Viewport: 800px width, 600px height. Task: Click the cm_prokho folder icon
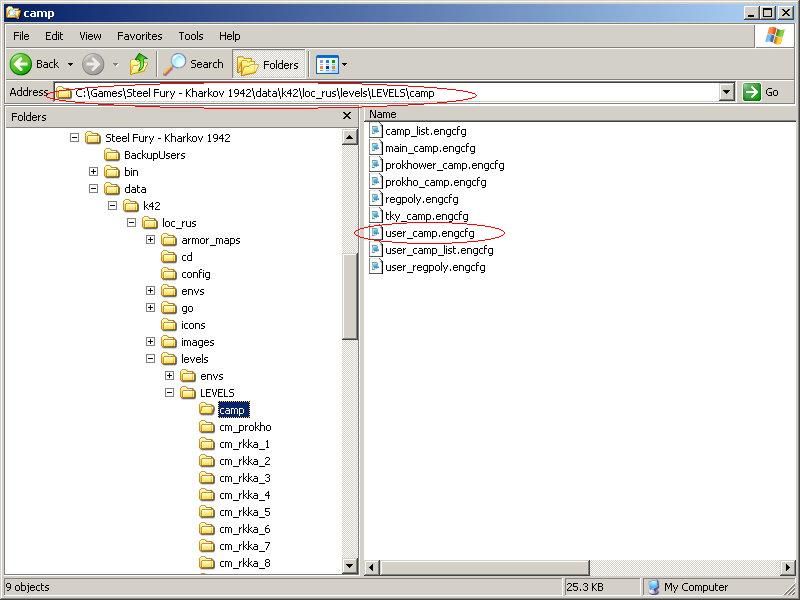[x=207, y=427]
